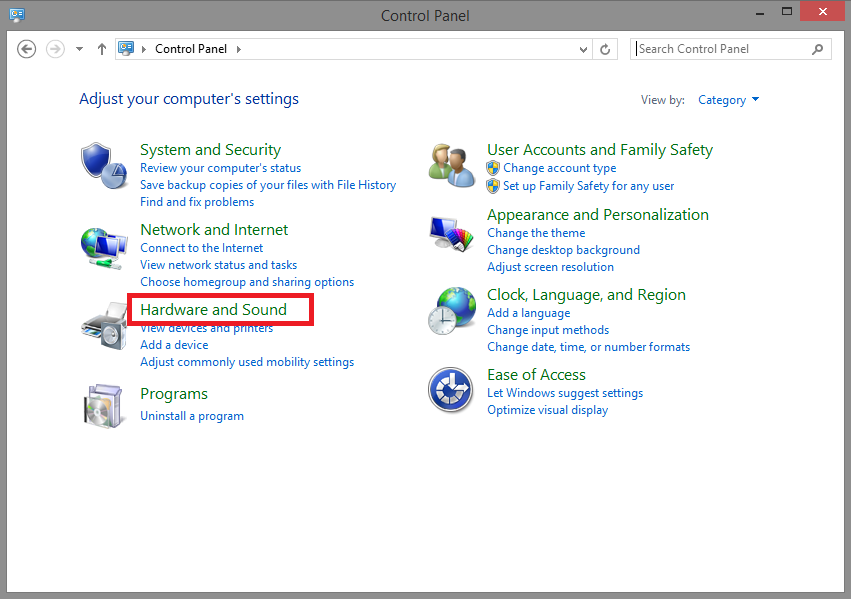851x599 pixels.
Task: Click the search magnifier icon
Action: (817, 49)
